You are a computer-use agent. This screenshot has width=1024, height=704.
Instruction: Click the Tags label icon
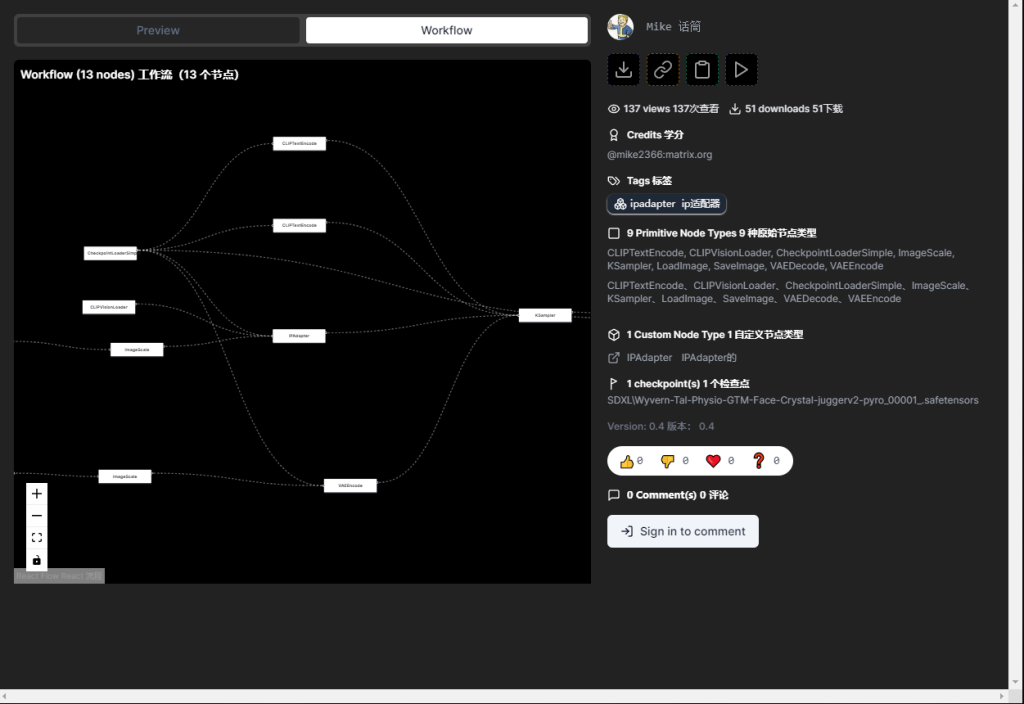[613, 180]
